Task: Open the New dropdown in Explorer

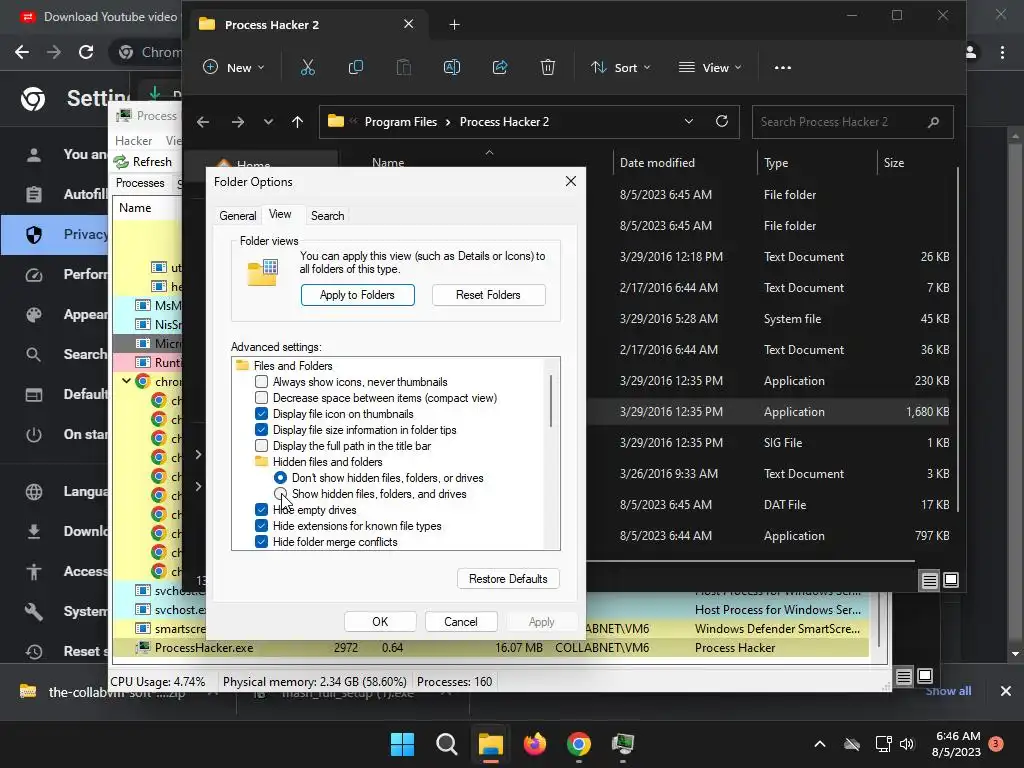Action: point(234,67)
